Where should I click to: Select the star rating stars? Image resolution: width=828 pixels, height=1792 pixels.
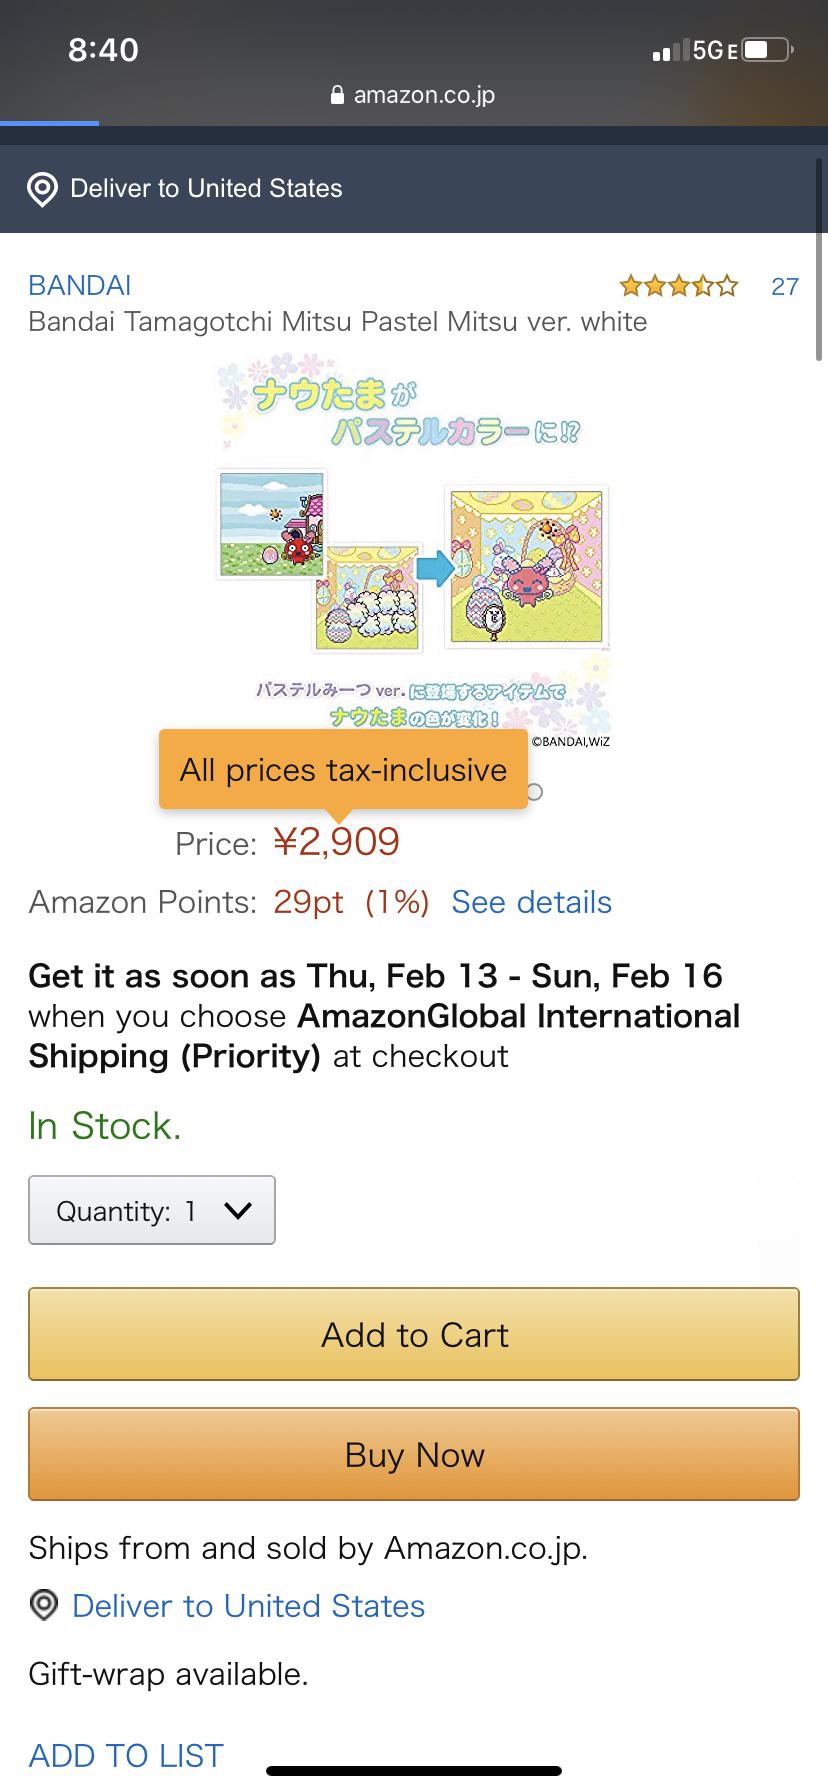point(678,286)
